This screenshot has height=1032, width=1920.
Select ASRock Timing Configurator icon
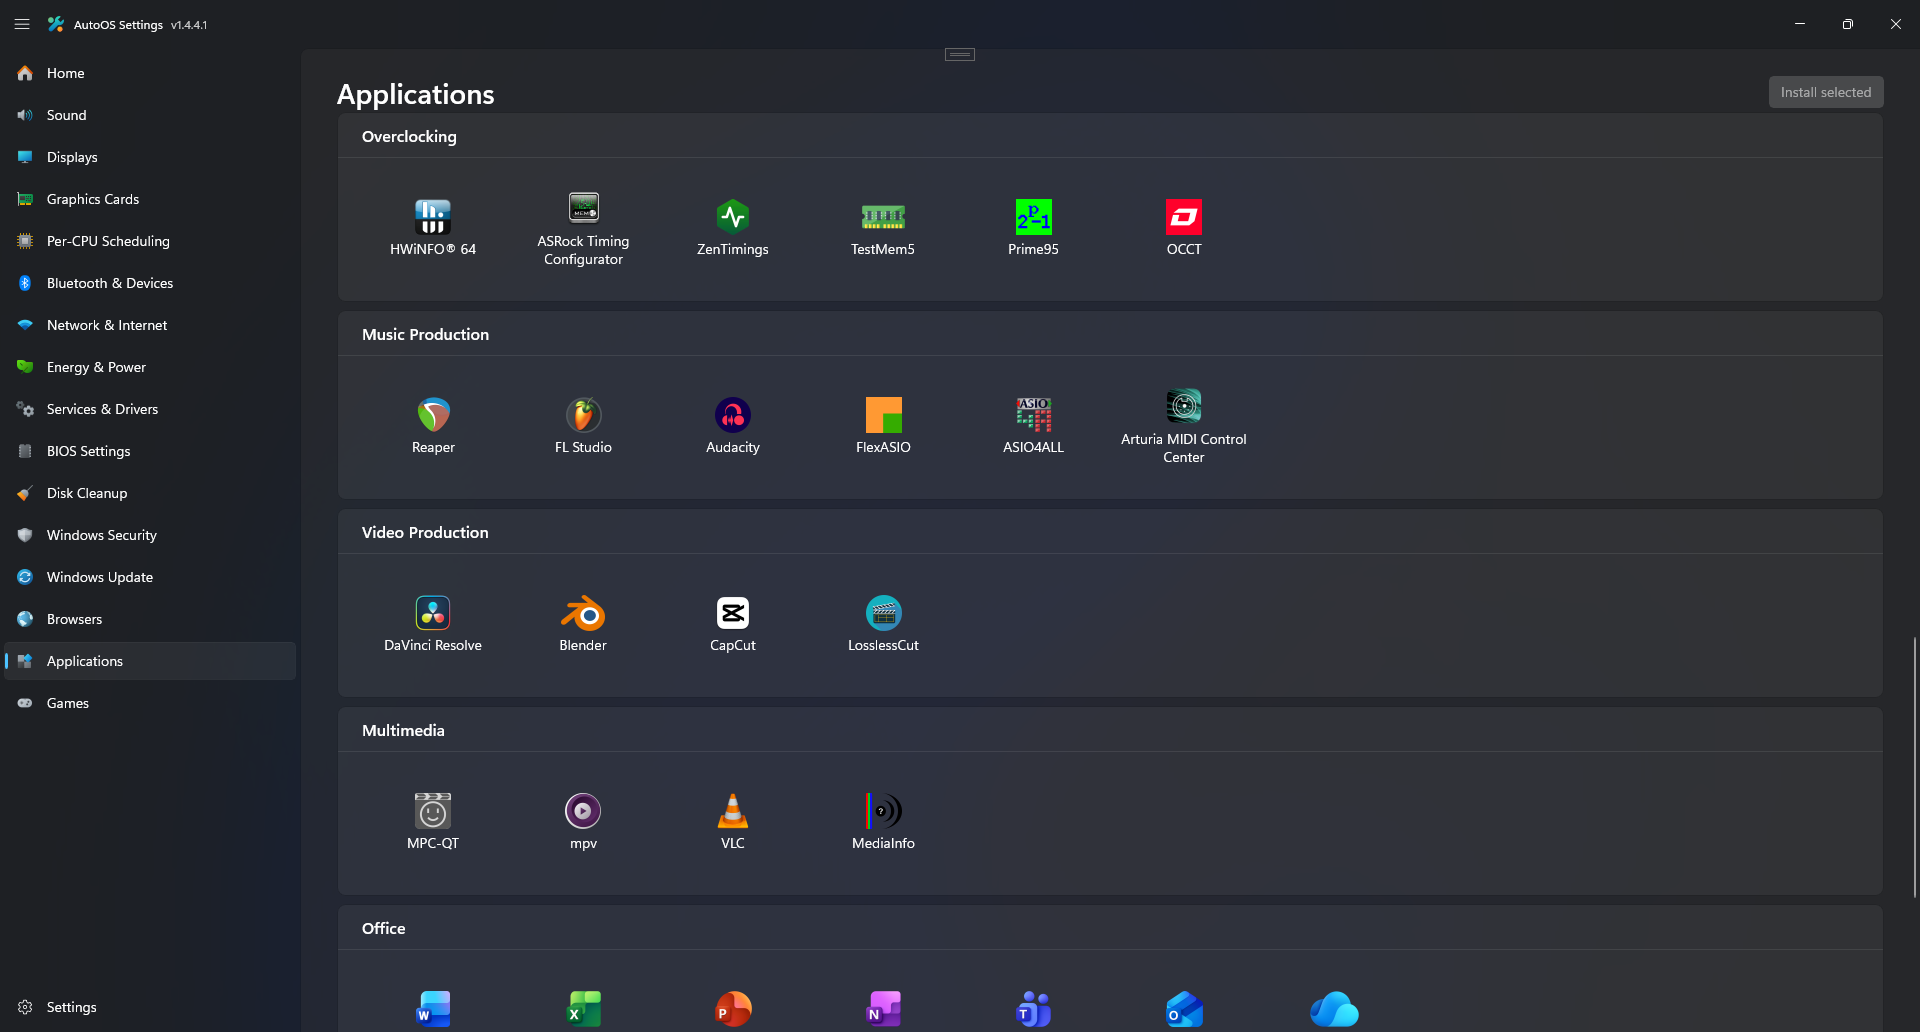tap(583, 207)
